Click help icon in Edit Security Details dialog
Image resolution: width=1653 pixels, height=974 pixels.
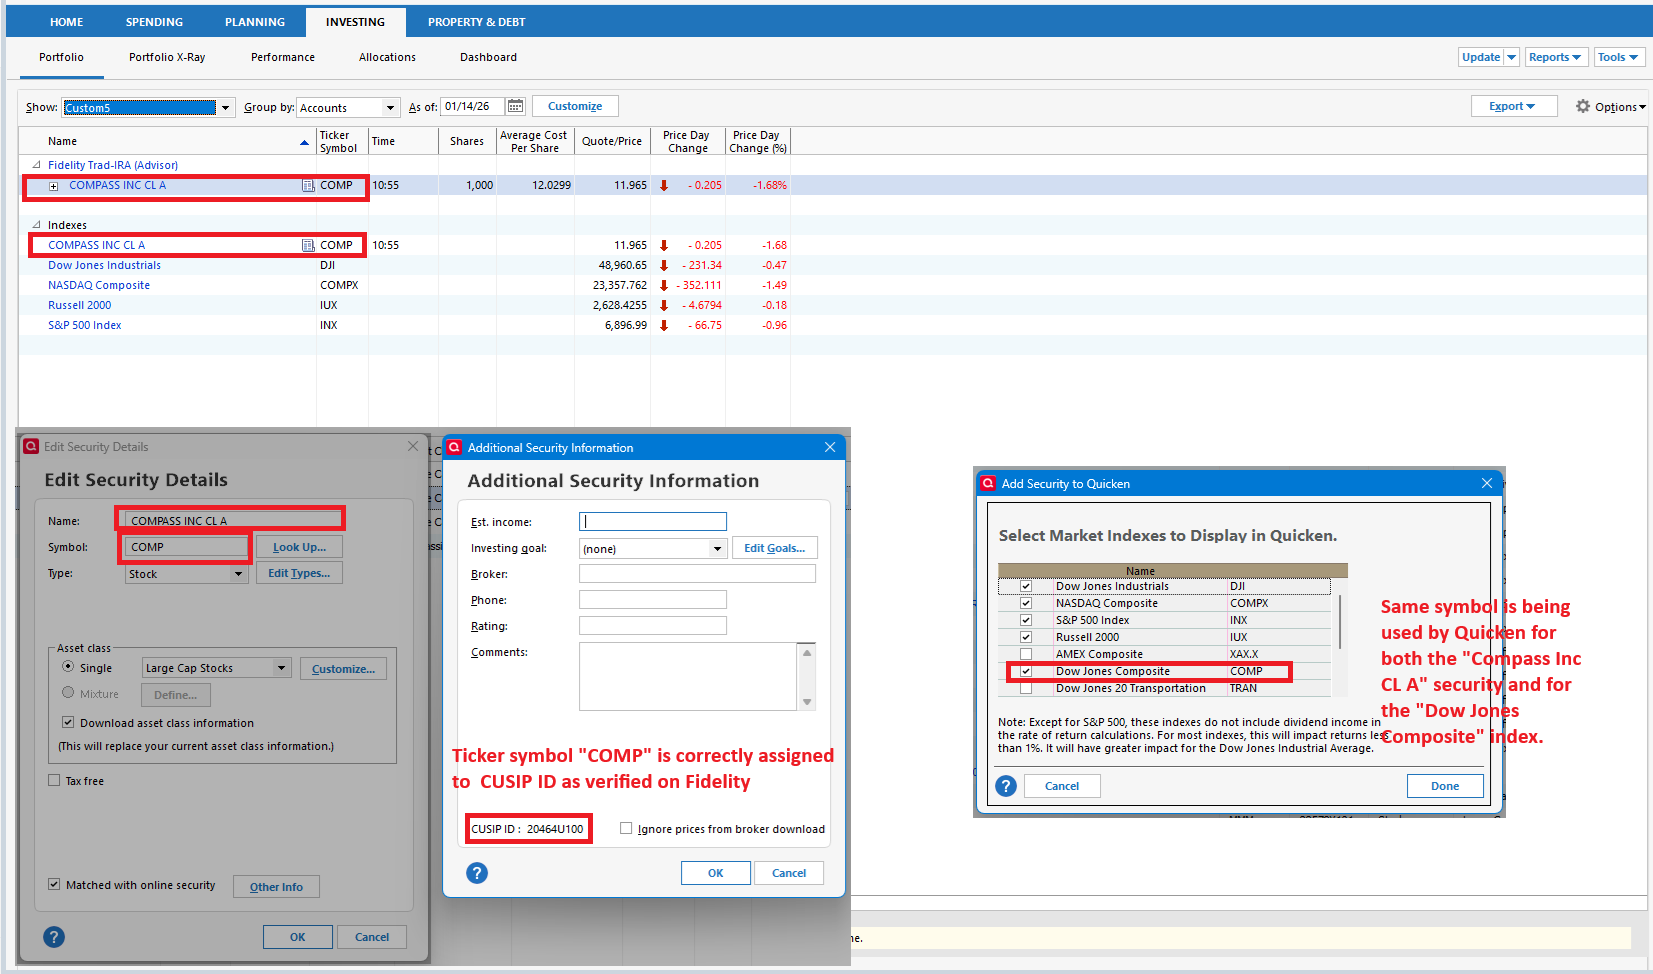54,937
